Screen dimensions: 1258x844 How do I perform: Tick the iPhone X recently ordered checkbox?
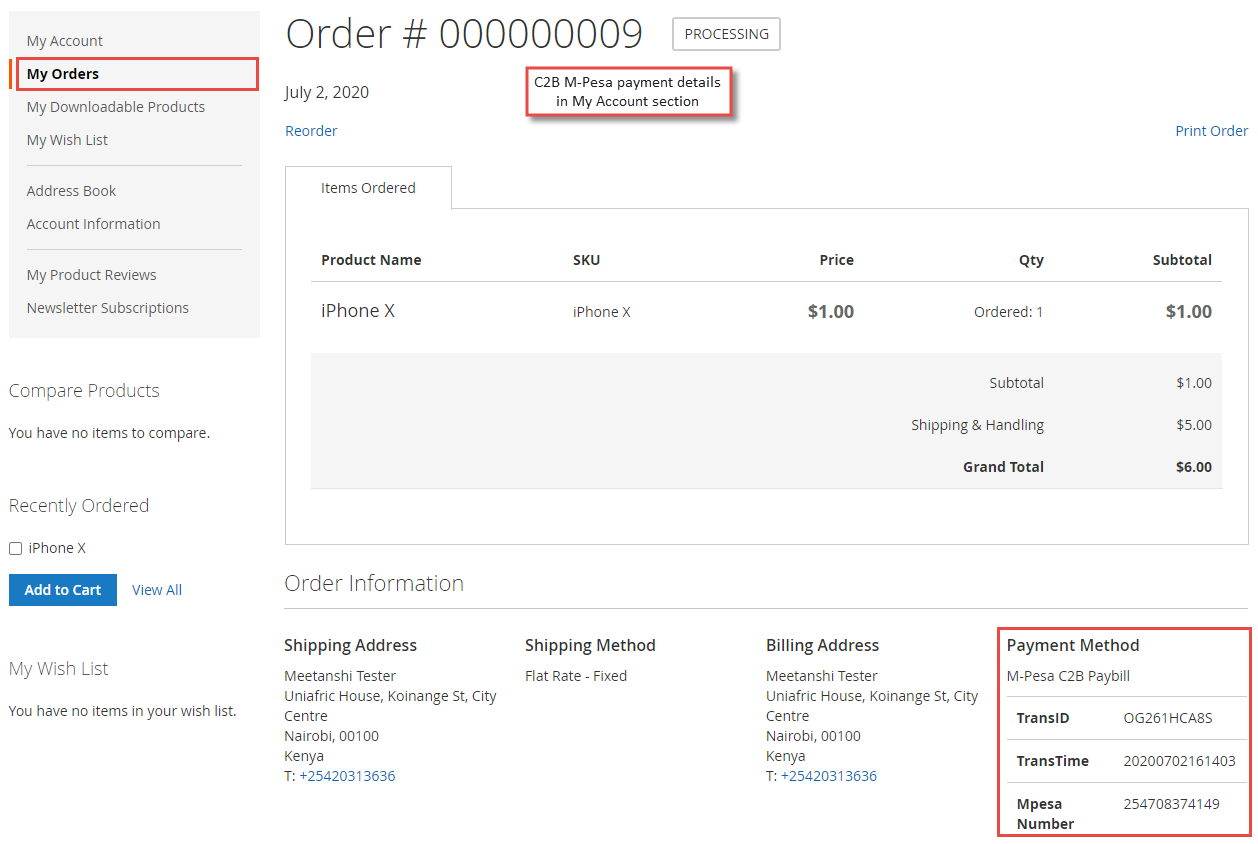point(15,548)
